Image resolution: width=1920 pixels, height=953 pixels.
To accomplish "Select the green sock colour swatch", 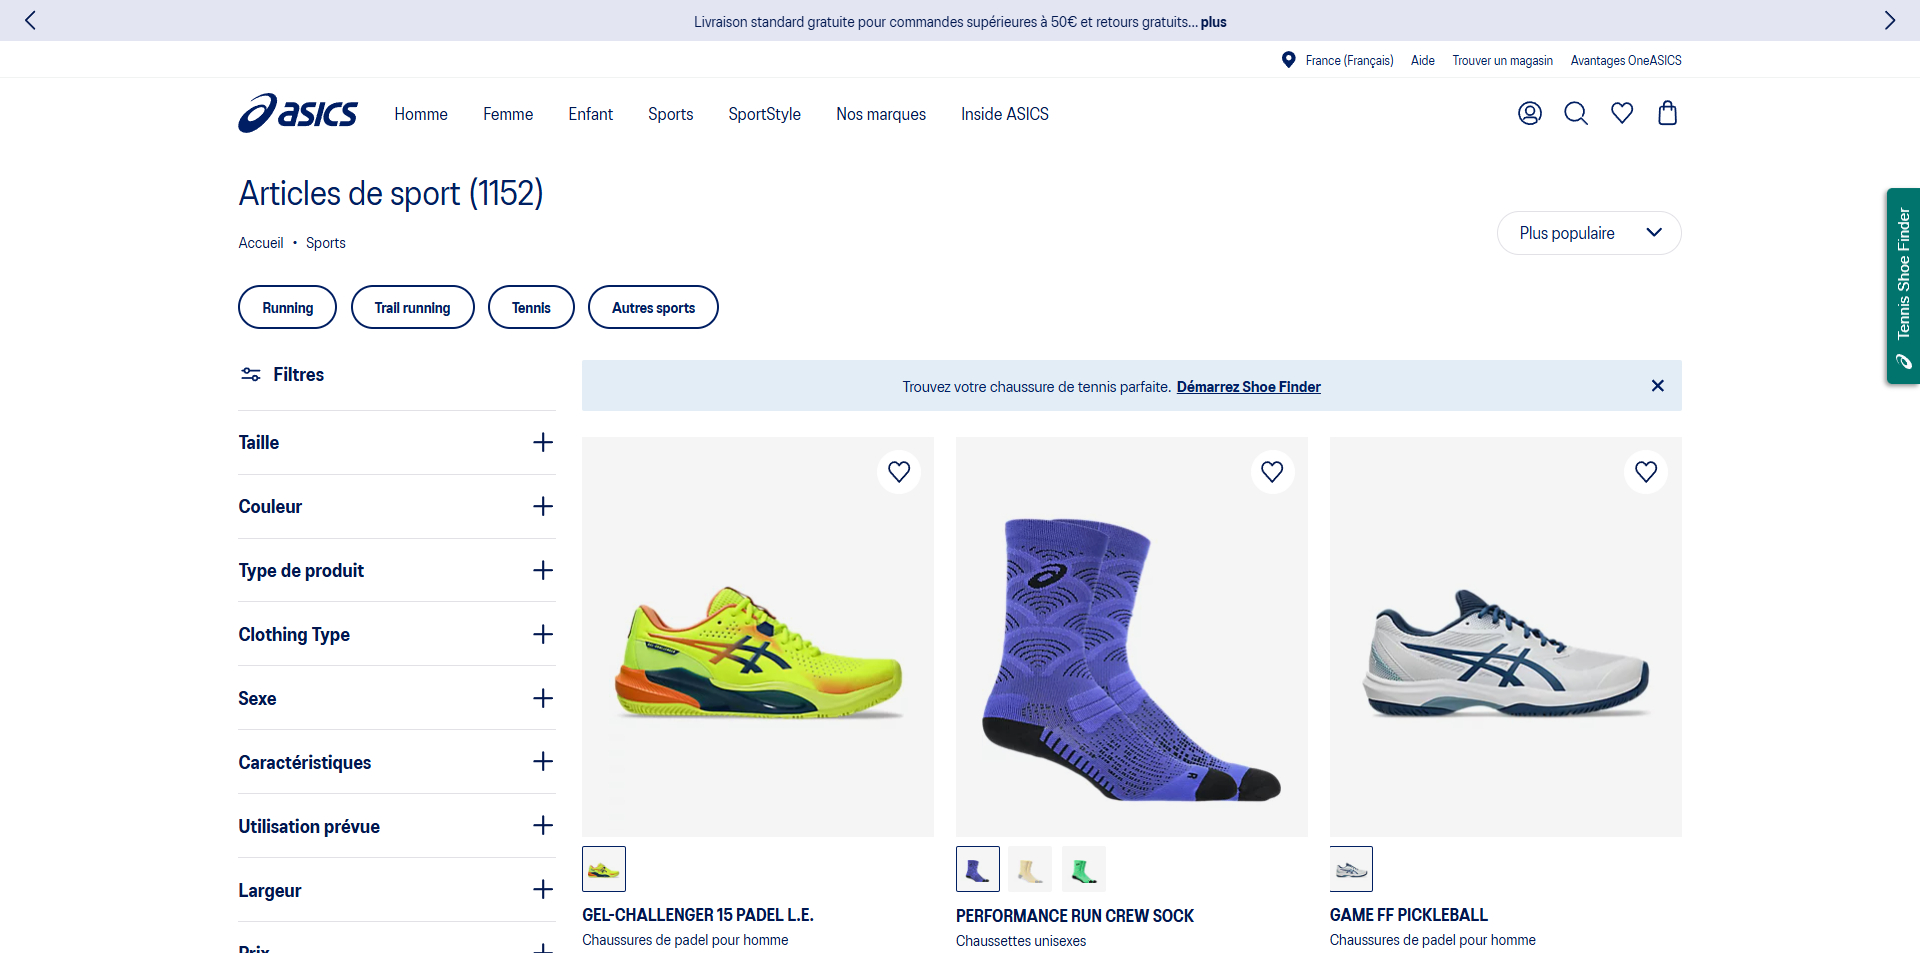I will (x=1083, y=869).
